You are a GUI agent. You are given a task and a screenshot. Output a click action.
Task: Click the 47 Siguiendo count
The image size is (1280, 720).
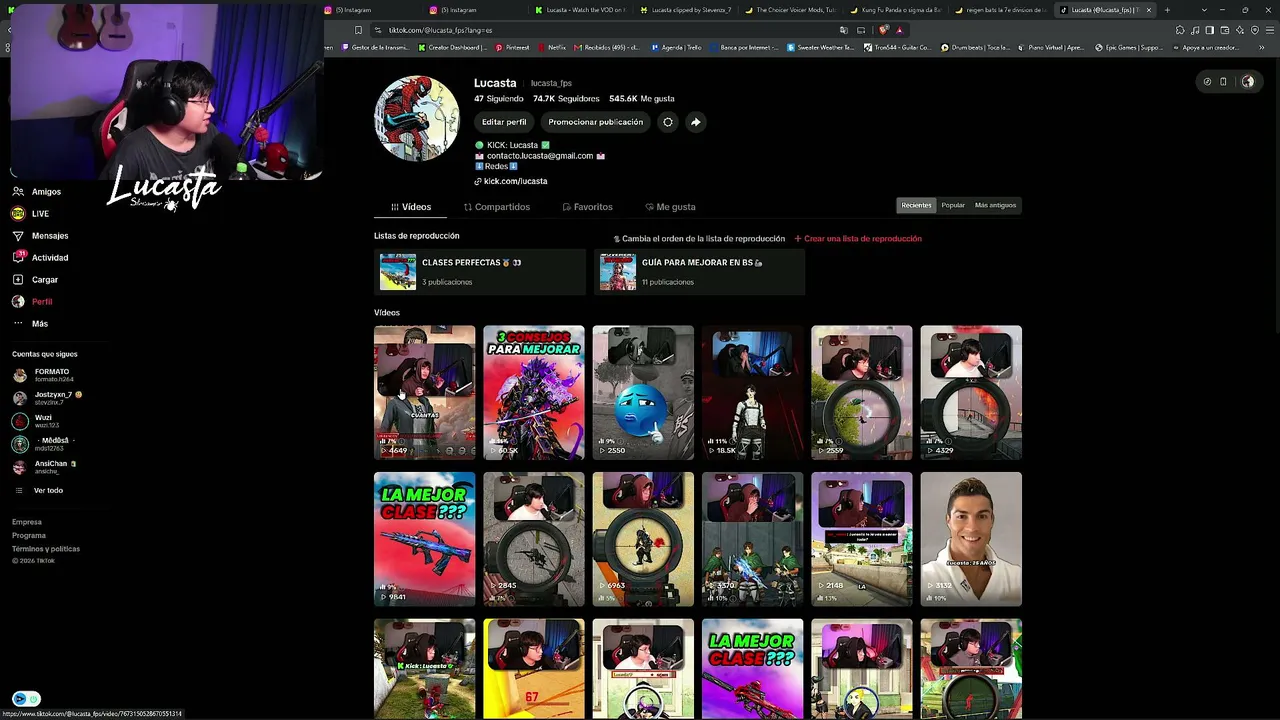pos(499,99)
